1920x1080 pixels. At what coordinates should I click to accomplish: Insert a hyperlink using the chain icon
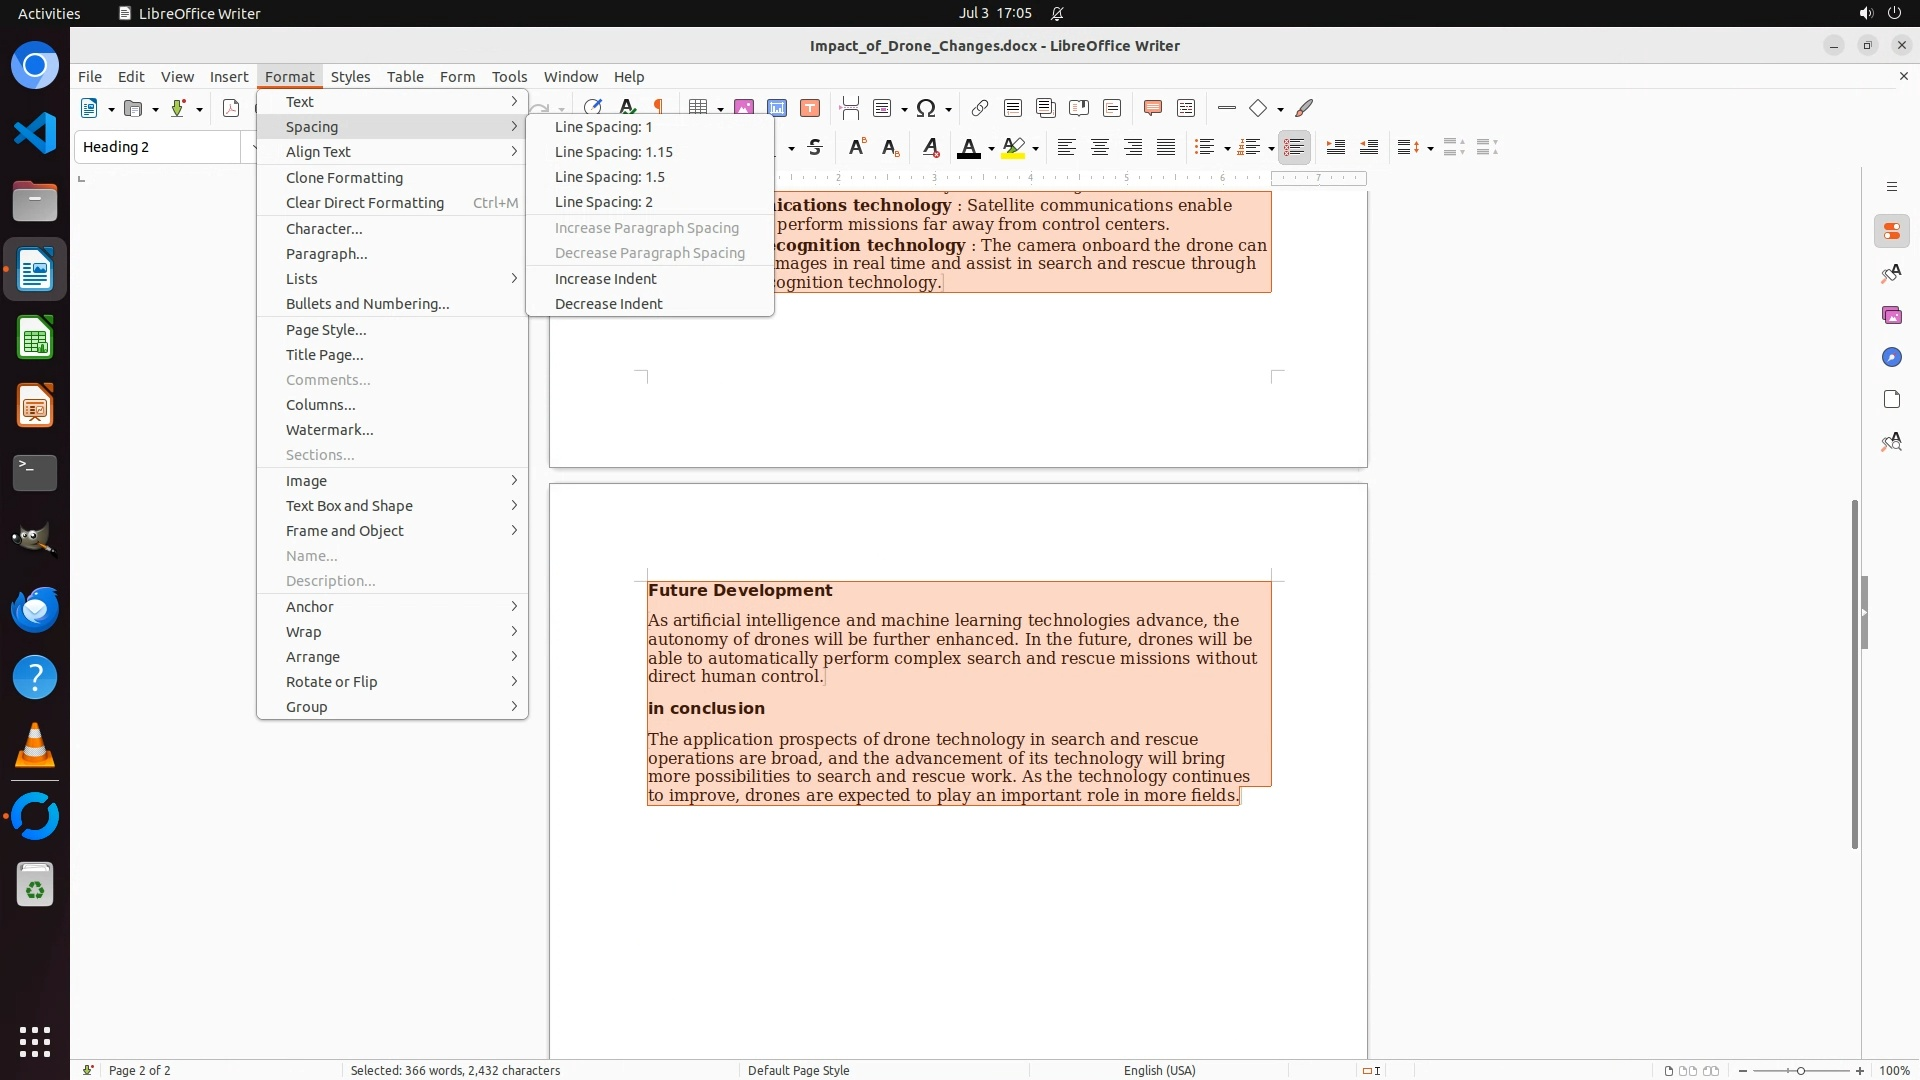click(979, 108)
